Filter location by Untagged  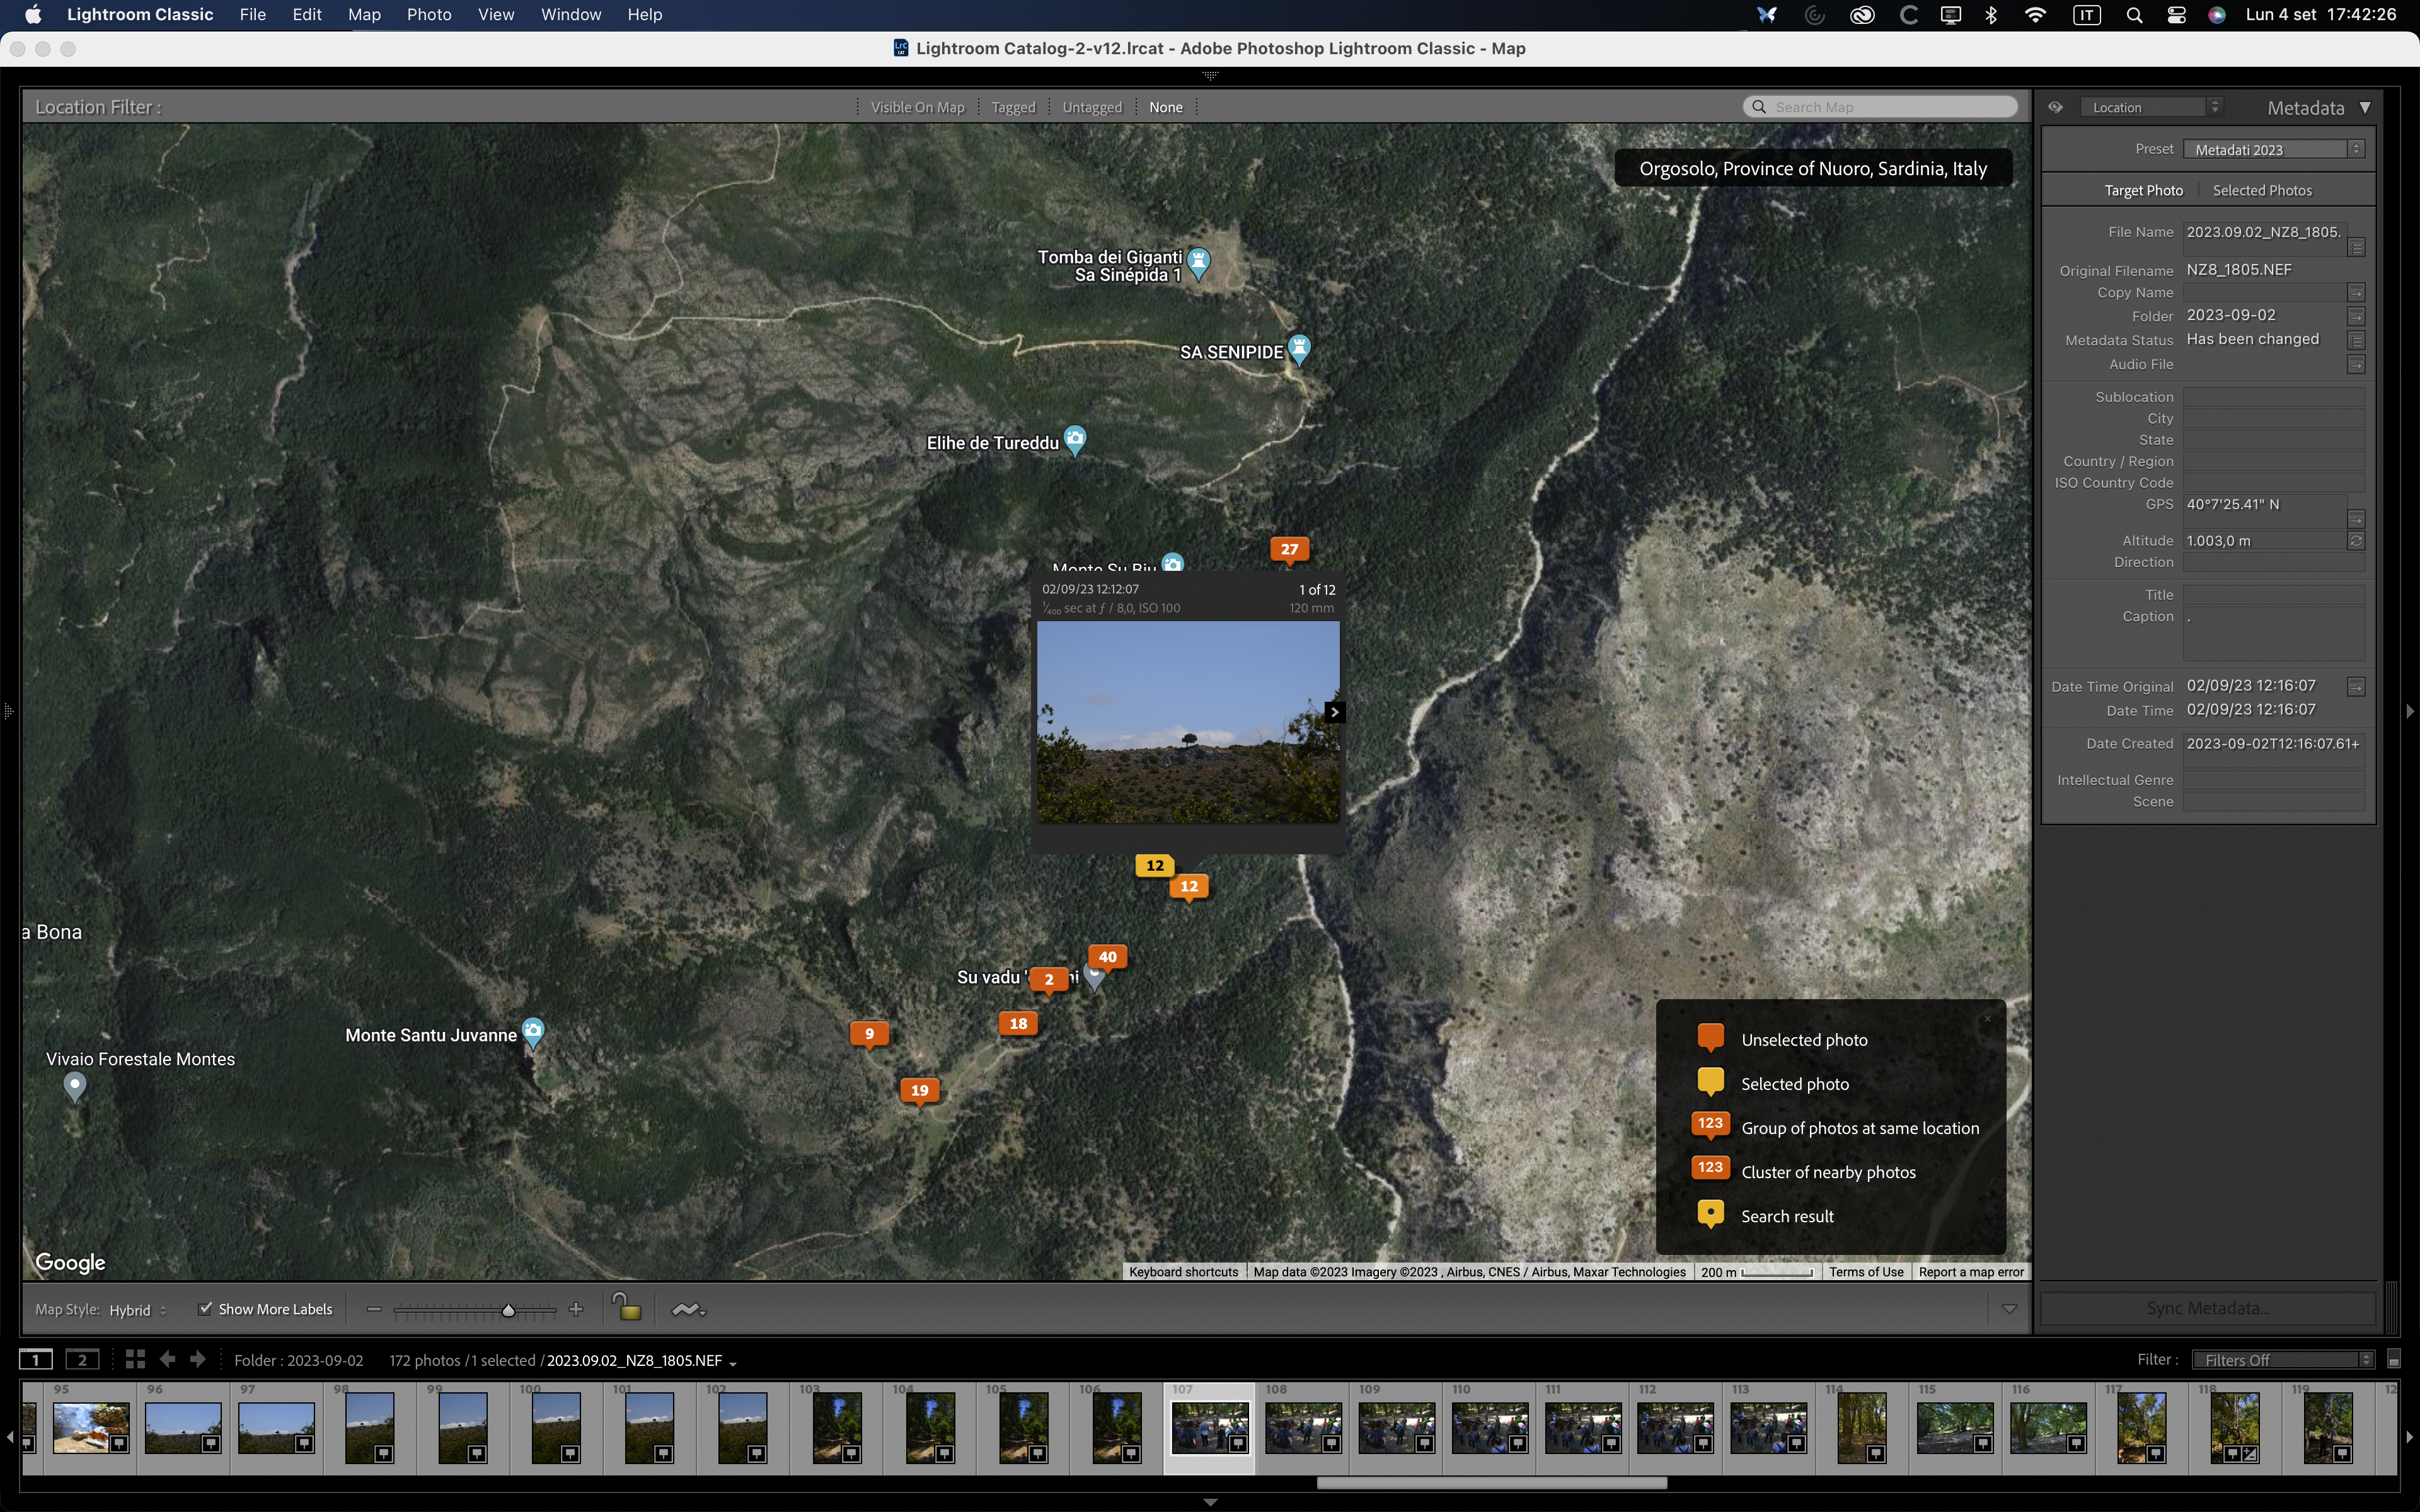(x=1092, y=107)
